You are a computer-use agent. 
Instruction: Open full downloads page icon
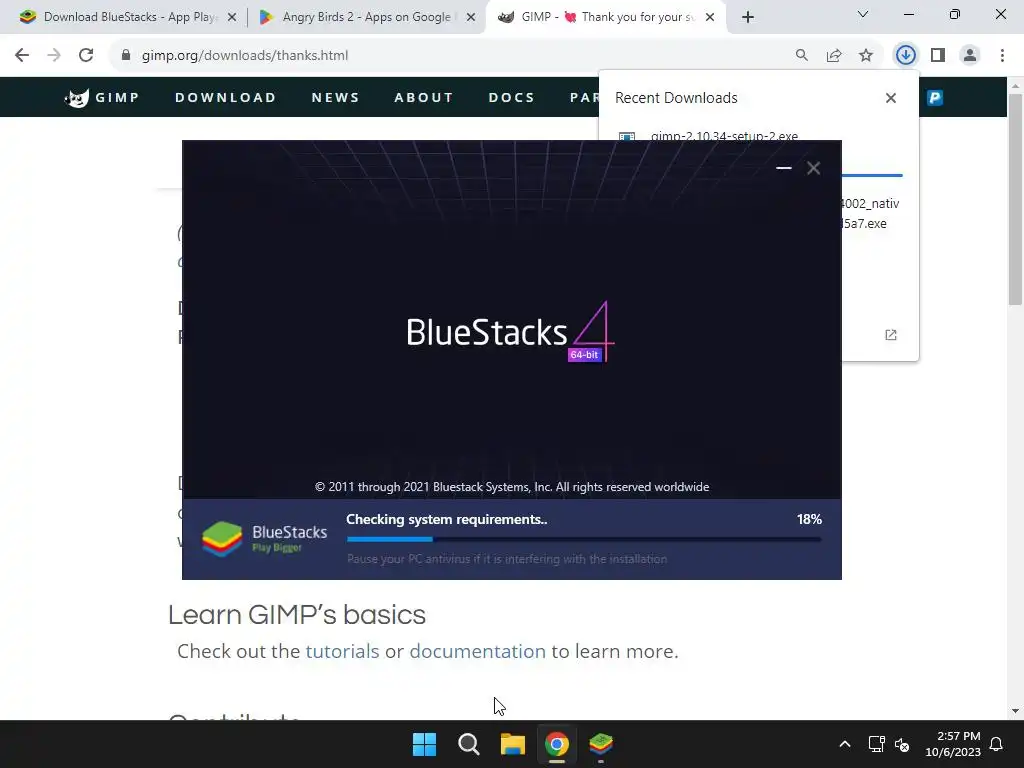pyautogui.click(x=891, y=335)
